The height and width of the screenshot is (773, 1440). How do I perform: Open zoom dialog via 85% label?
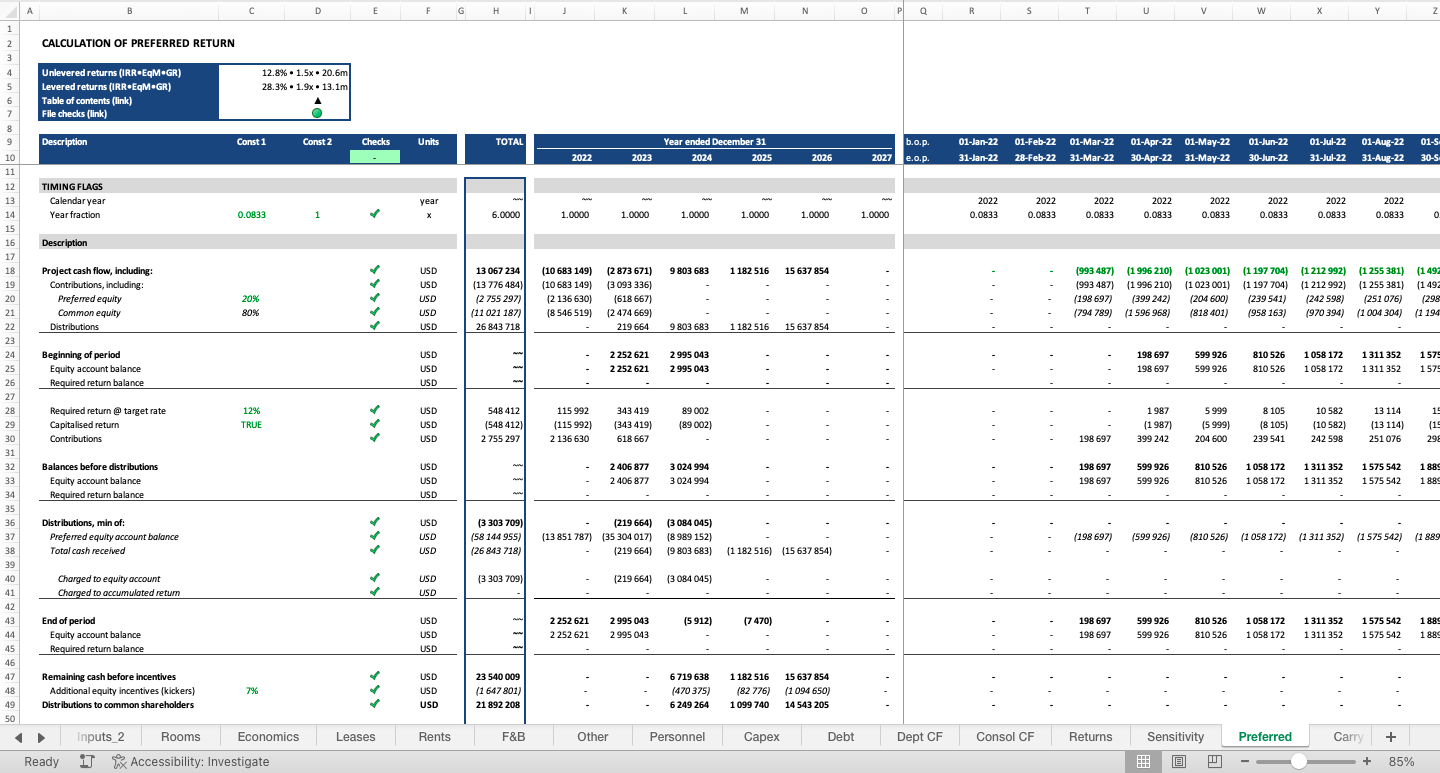click(1402, 761)
